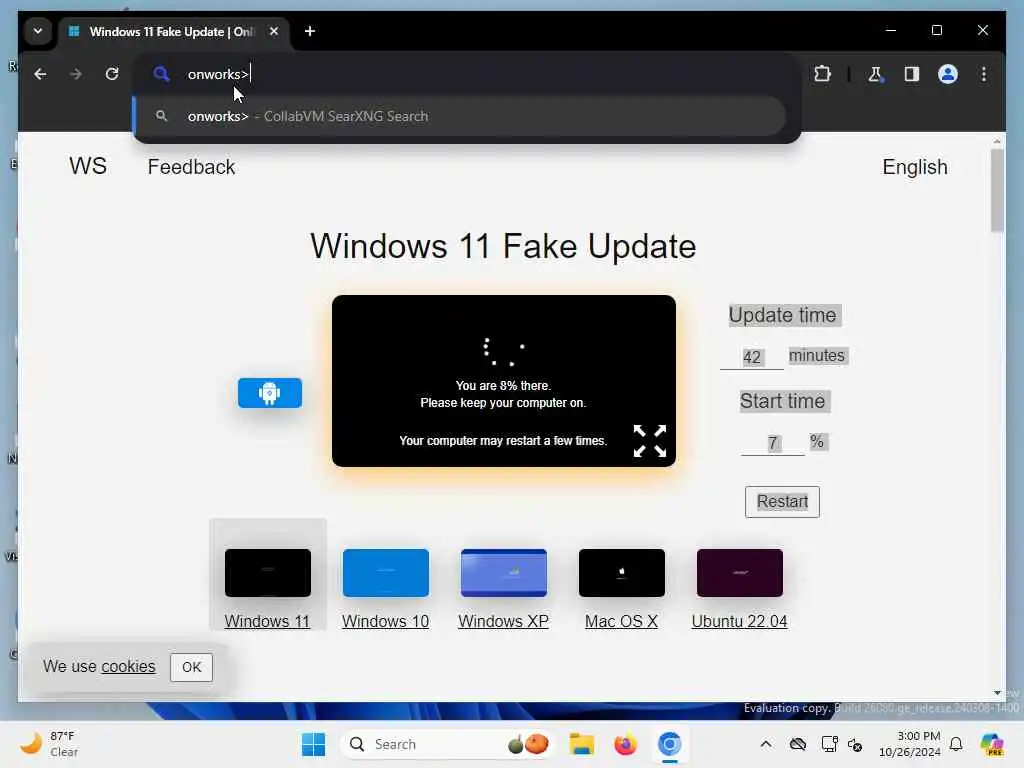Select the Windows 11 thumbnail
Viewport: 1024px width, 768px height.
point(268,573)
